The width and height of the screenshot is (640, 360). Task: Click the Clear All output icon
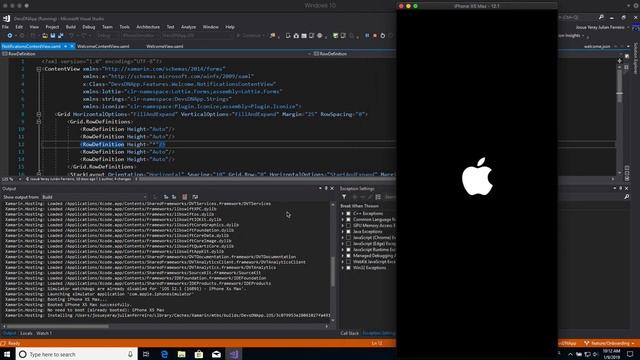(x=184, y=197)
